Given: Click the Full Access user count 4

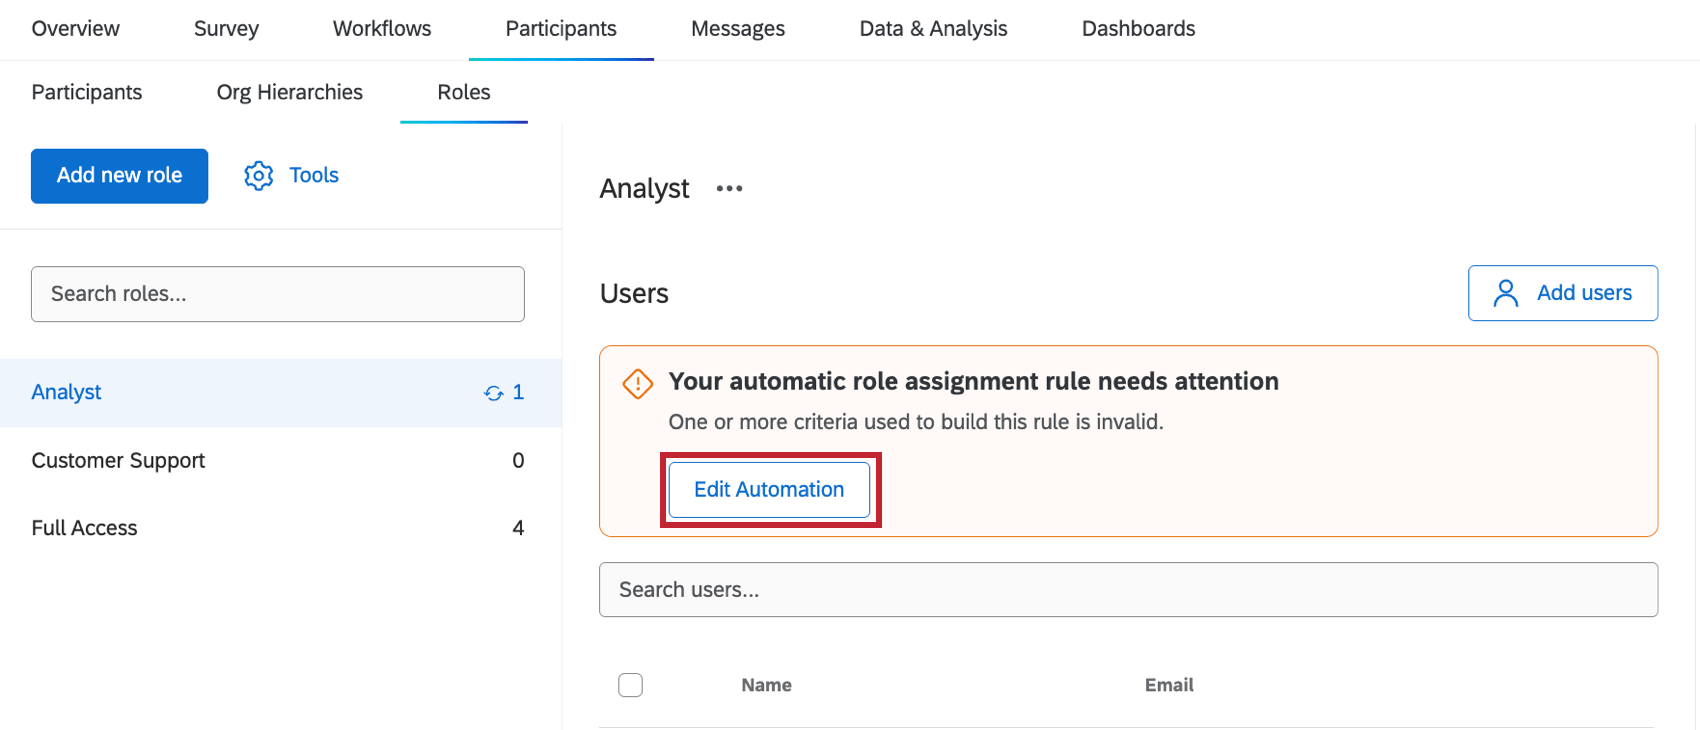Looking at the screenshot, I should pos(518,528).
